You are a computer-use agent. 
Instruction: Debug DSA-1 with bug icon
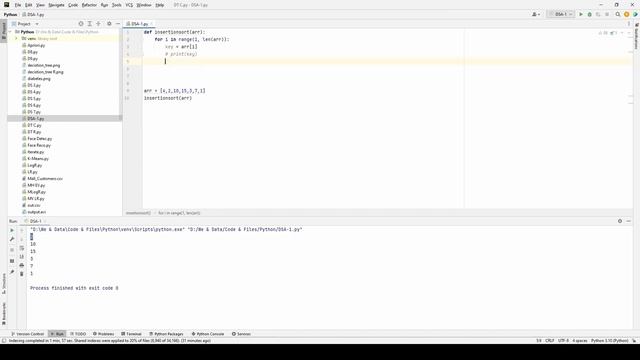(589, 14)
